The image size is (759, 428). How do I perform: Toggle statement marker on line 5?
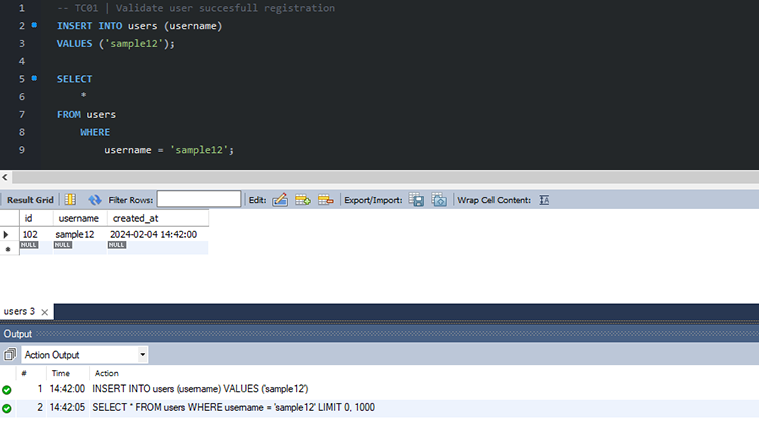pos(34,78)
